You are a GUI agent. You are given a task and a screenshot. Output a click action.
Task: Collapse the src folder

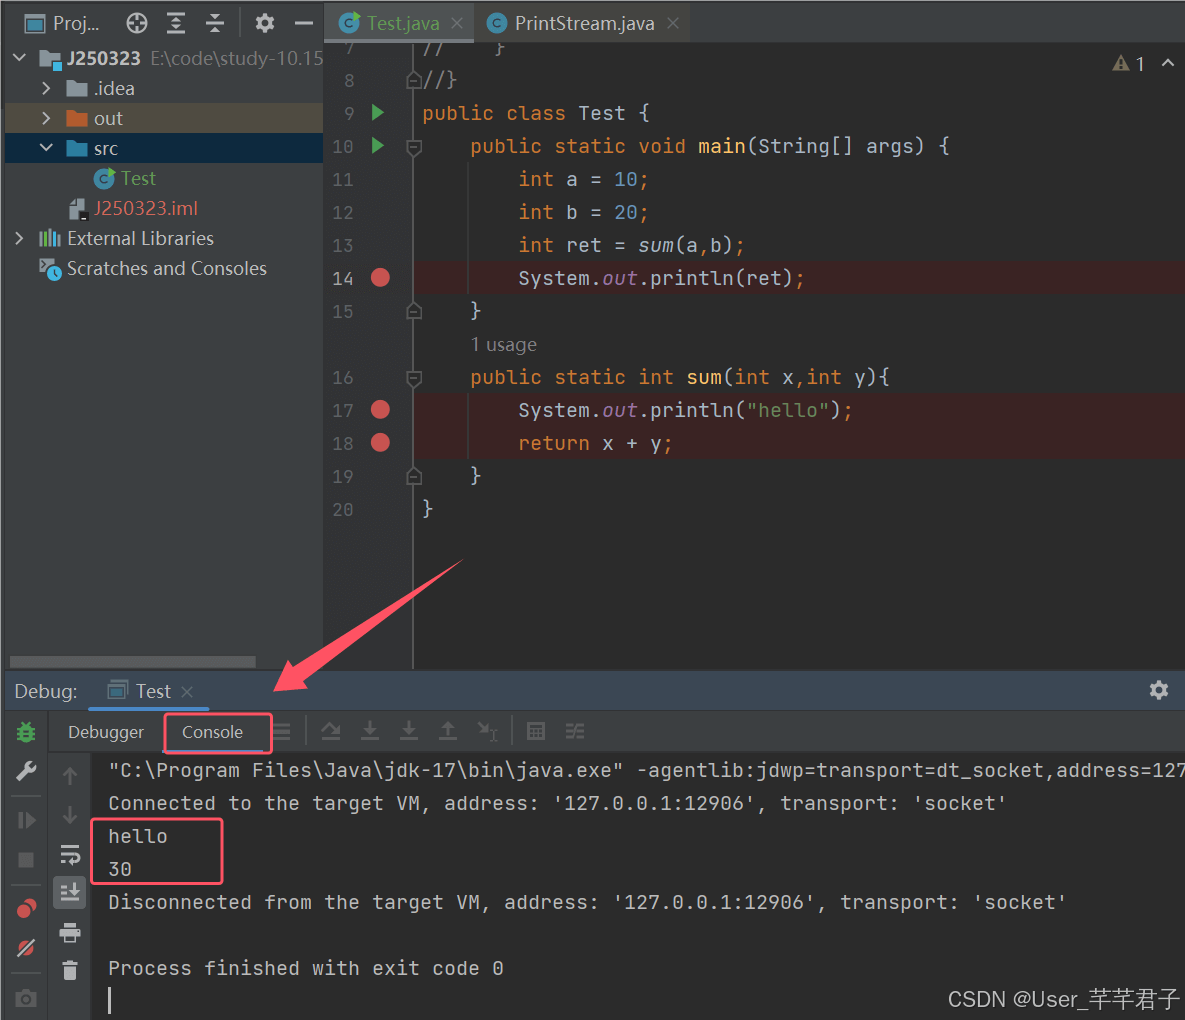(x=46, y=148)
